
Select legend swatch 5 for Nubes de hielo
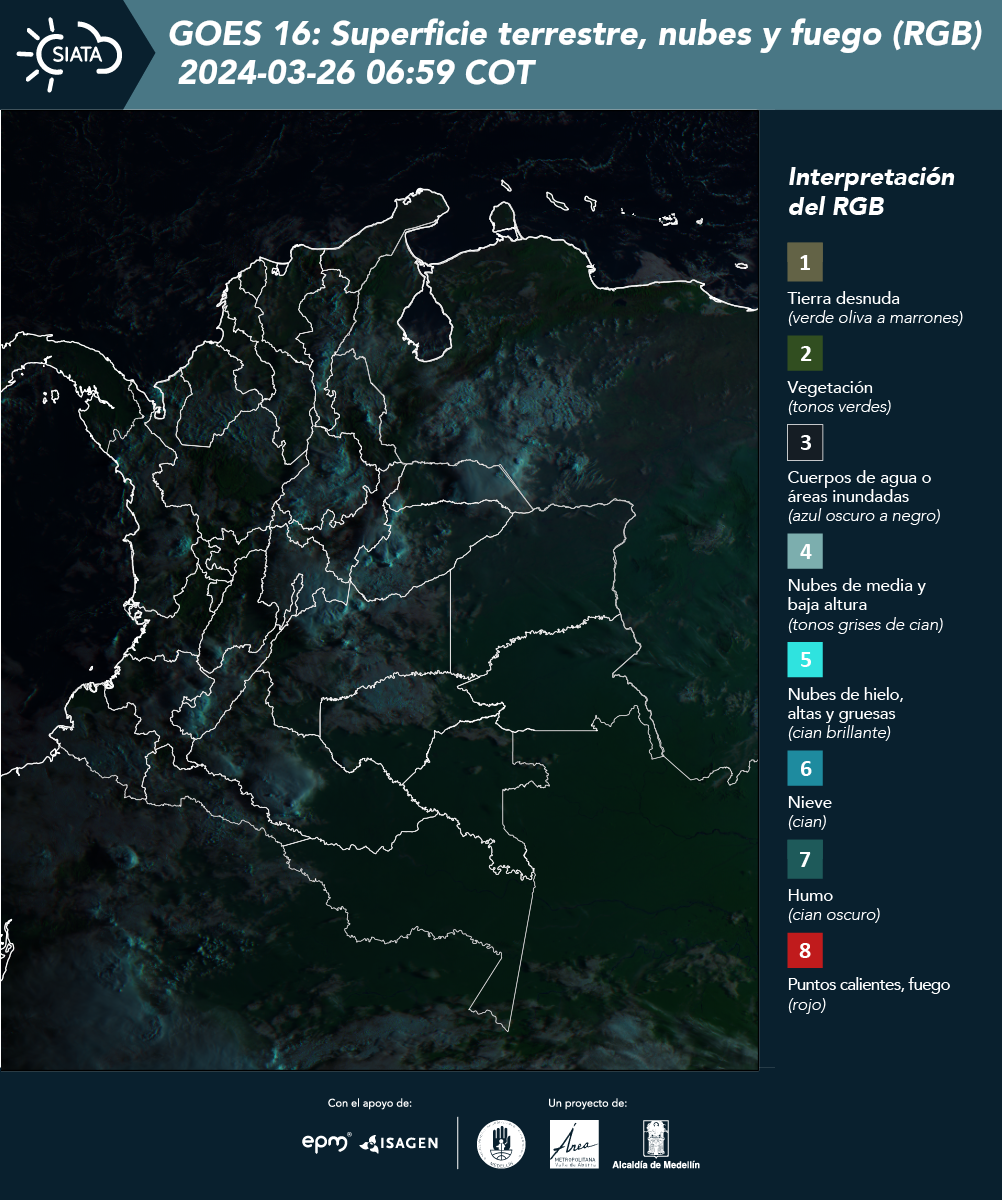(805, 660)
